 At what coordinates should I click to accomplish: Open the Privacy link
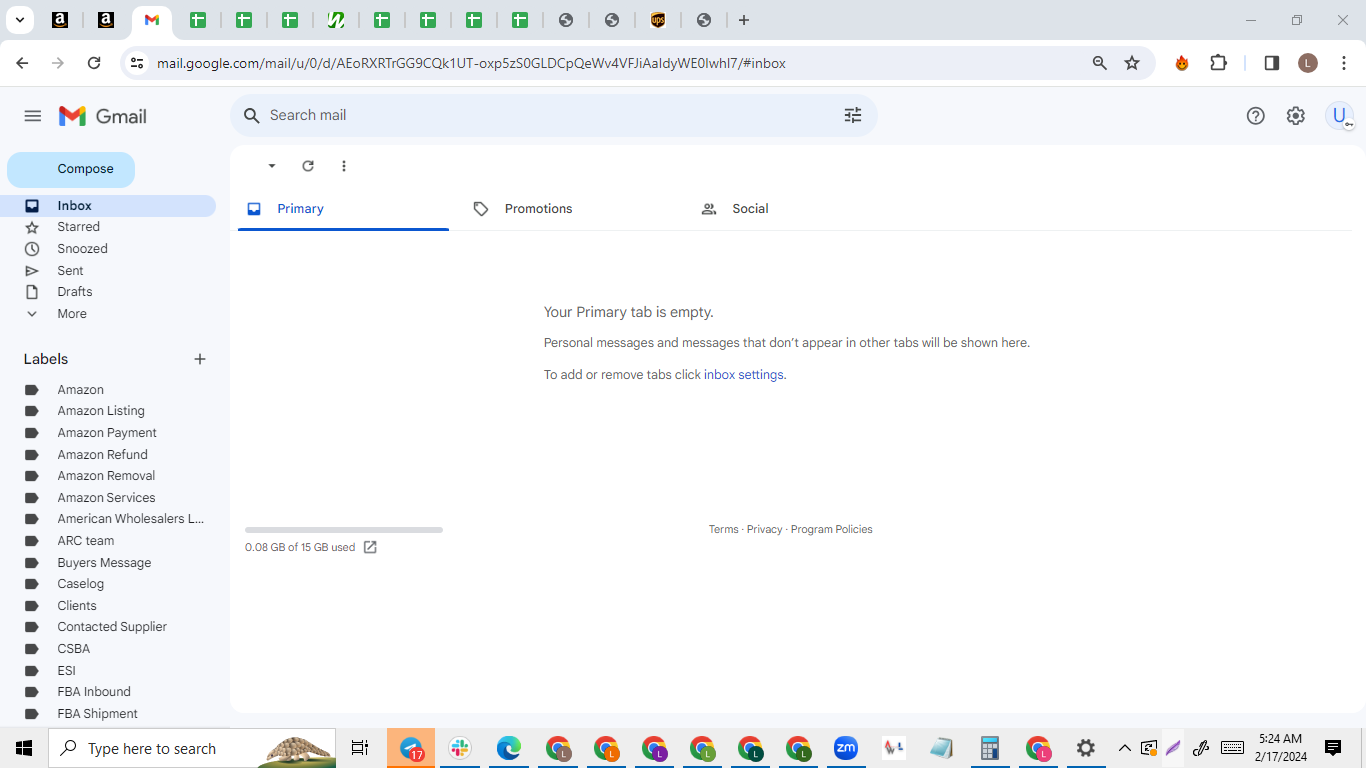pyautogui.click(x=764, y=530)
